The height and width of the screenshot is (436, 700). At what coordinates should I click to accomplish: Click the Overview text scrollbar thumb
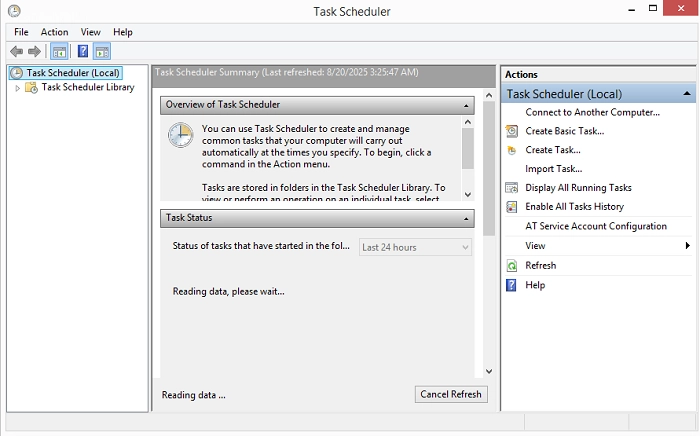click(467, 149)
